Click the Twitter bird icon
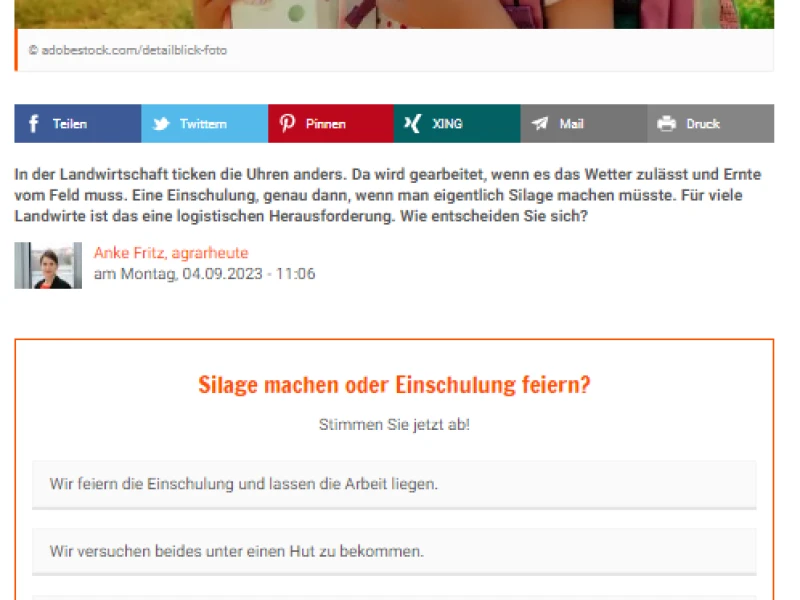 161,124
